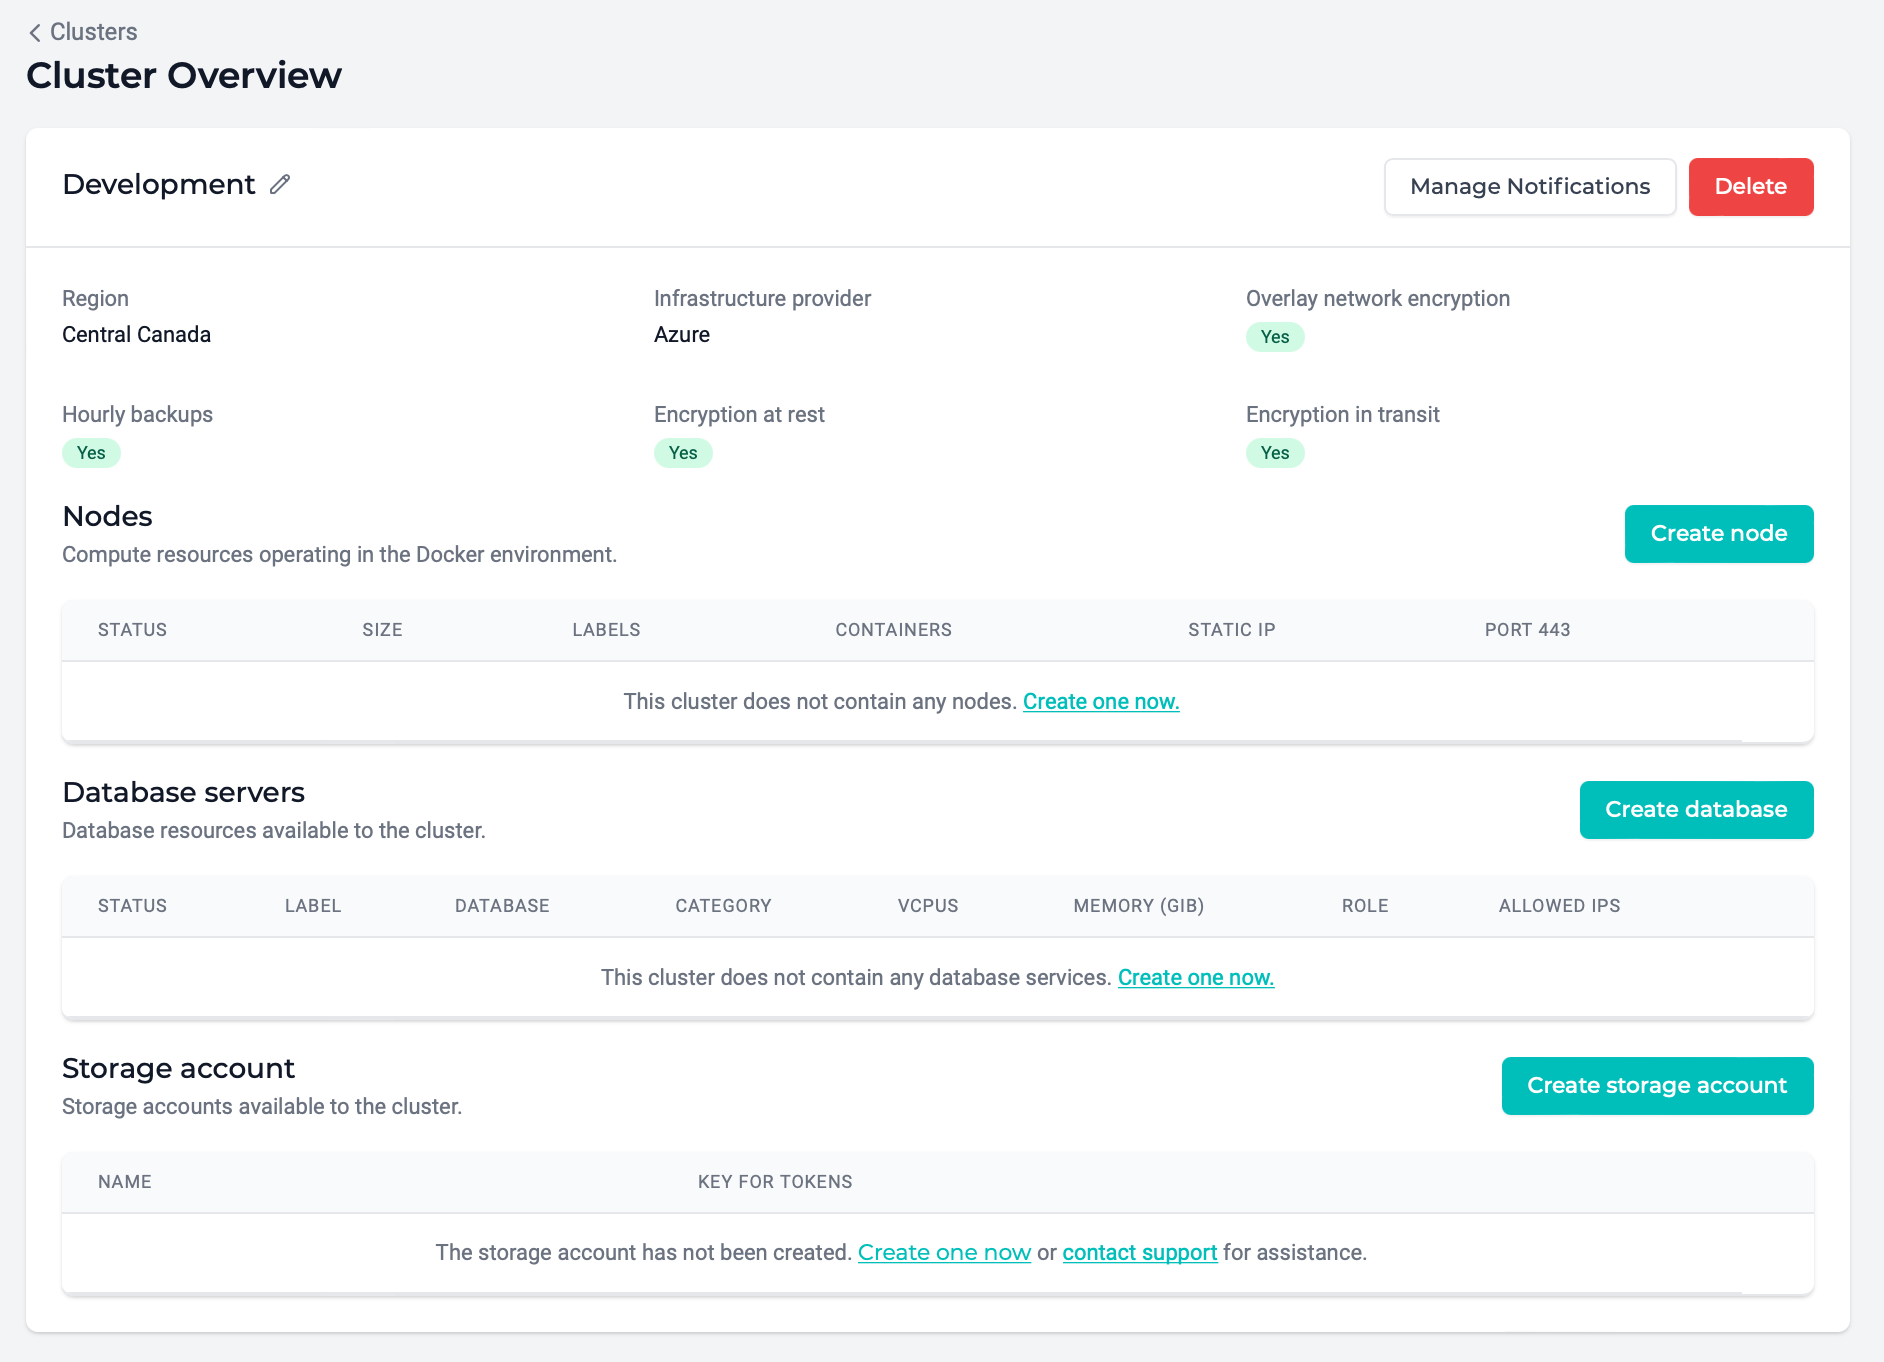Follow "Create one now" link in Nodes table

click(x=1100, y=702)
